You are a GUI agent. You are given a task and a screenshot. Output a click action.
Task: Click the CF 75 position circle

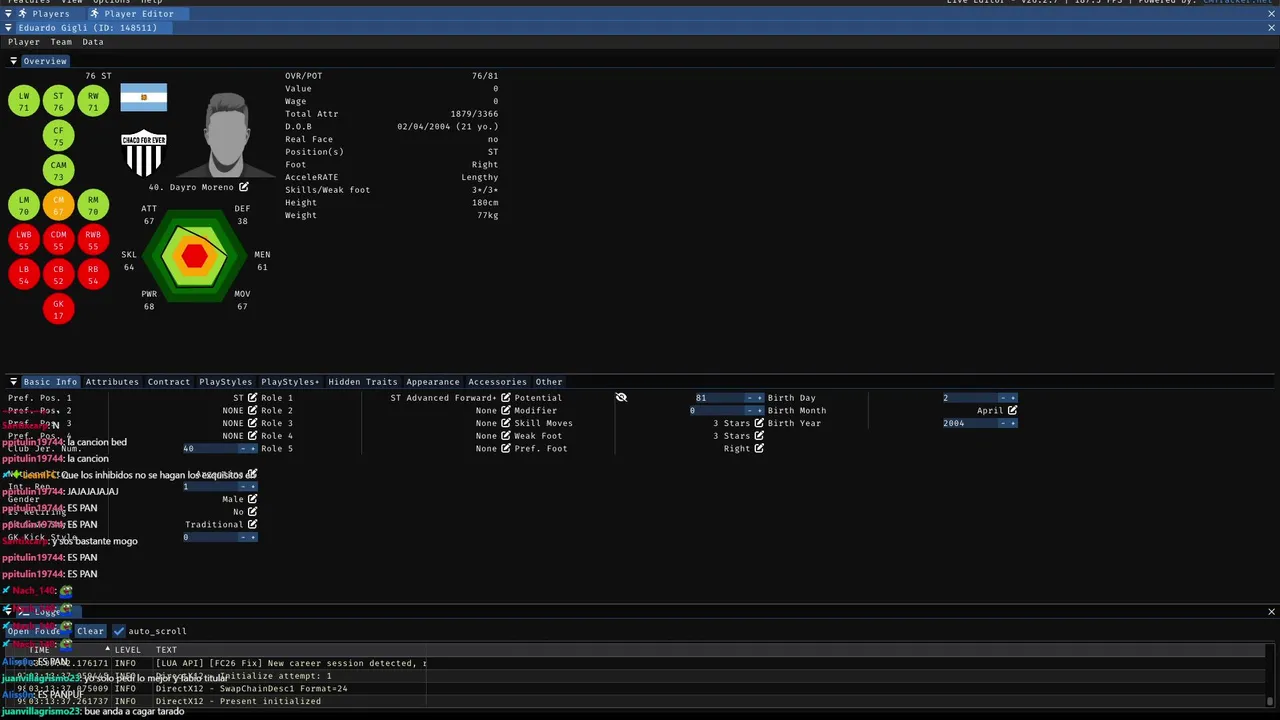[x=58, y=136]
